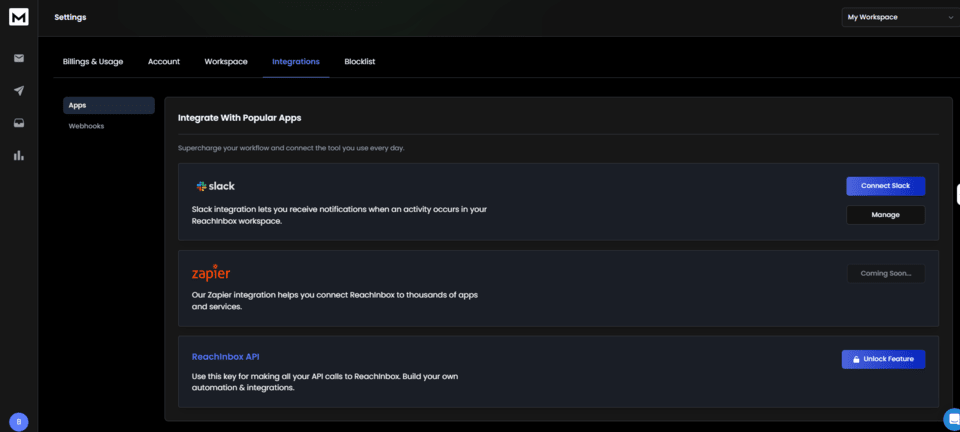This screenshot has width=960, height=432.
Task: Open the mail envelope sidebar icon
Action: pos(18,58)
